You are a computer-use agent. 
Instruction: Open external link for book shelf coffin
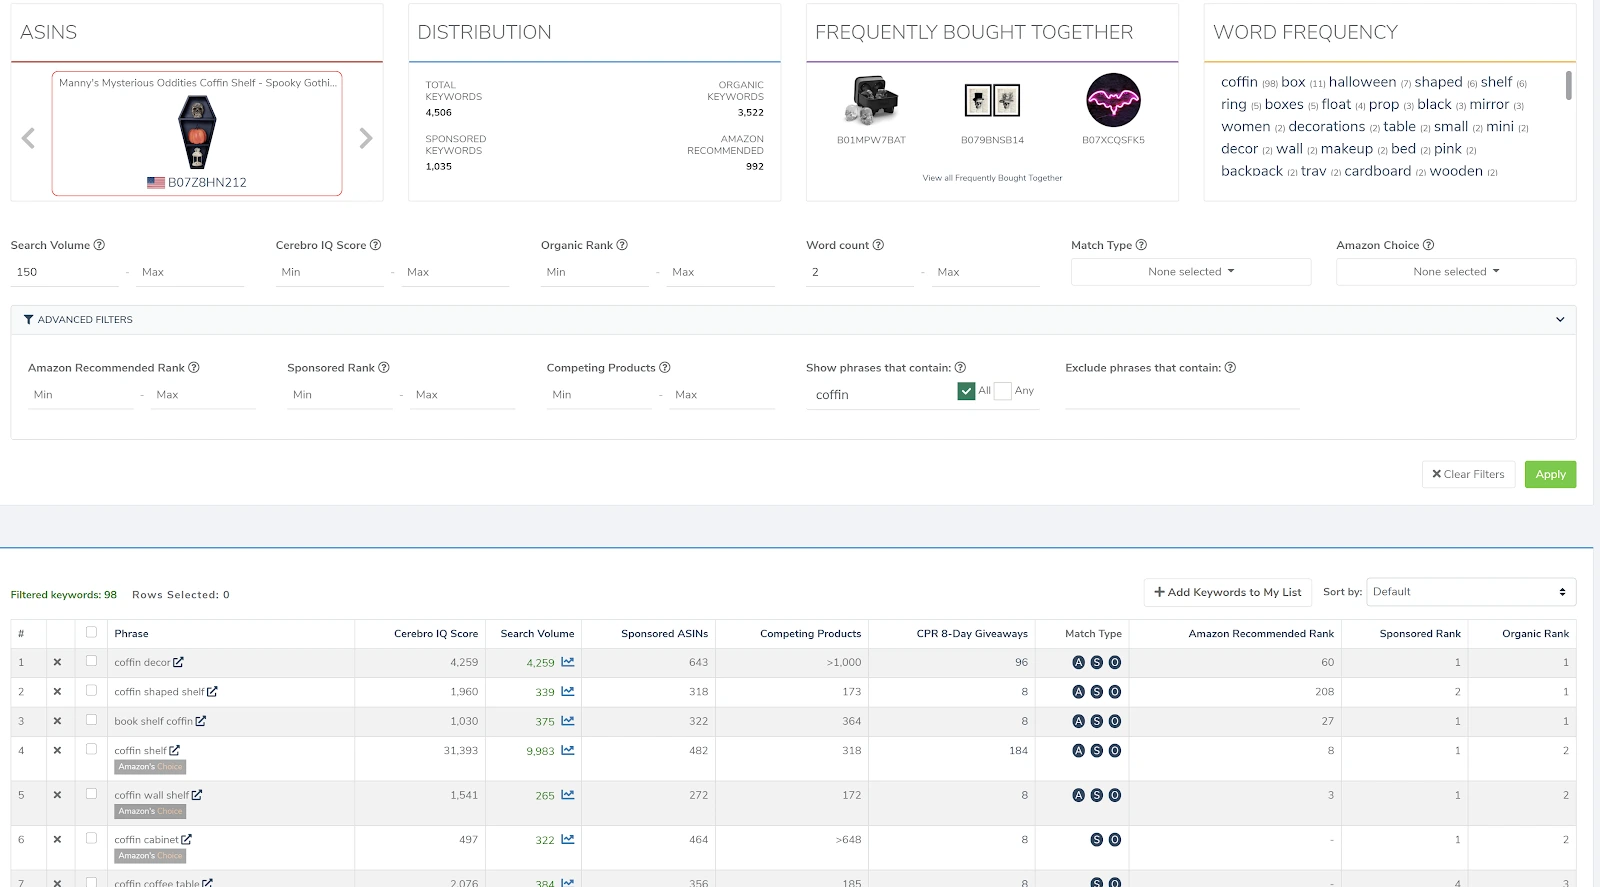click(201, 721)
